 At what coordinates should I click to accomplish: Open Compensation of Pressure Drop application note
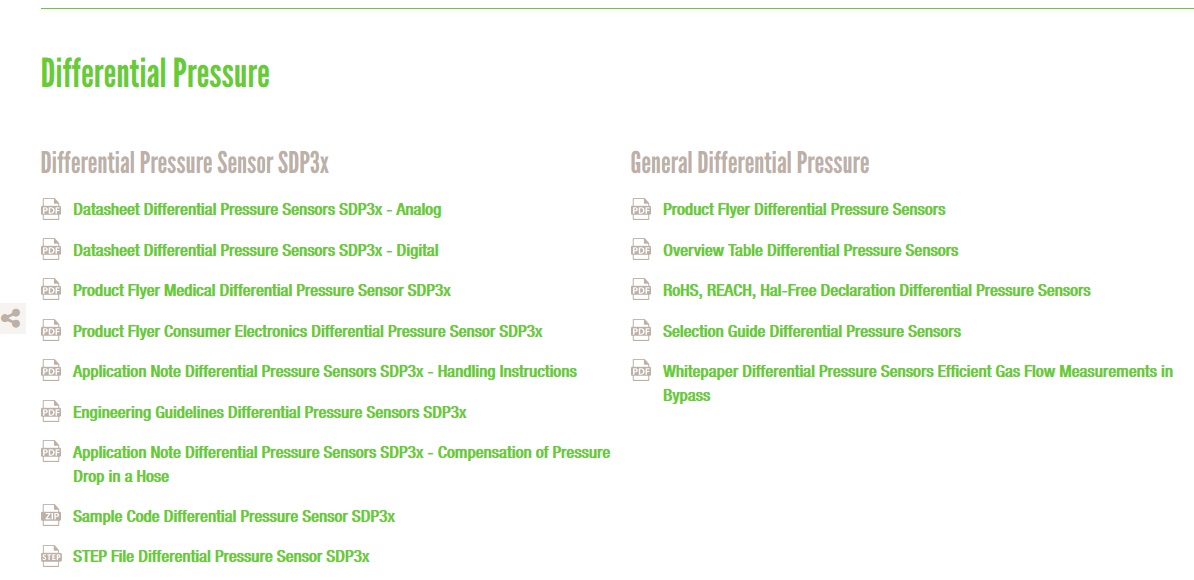341,453
